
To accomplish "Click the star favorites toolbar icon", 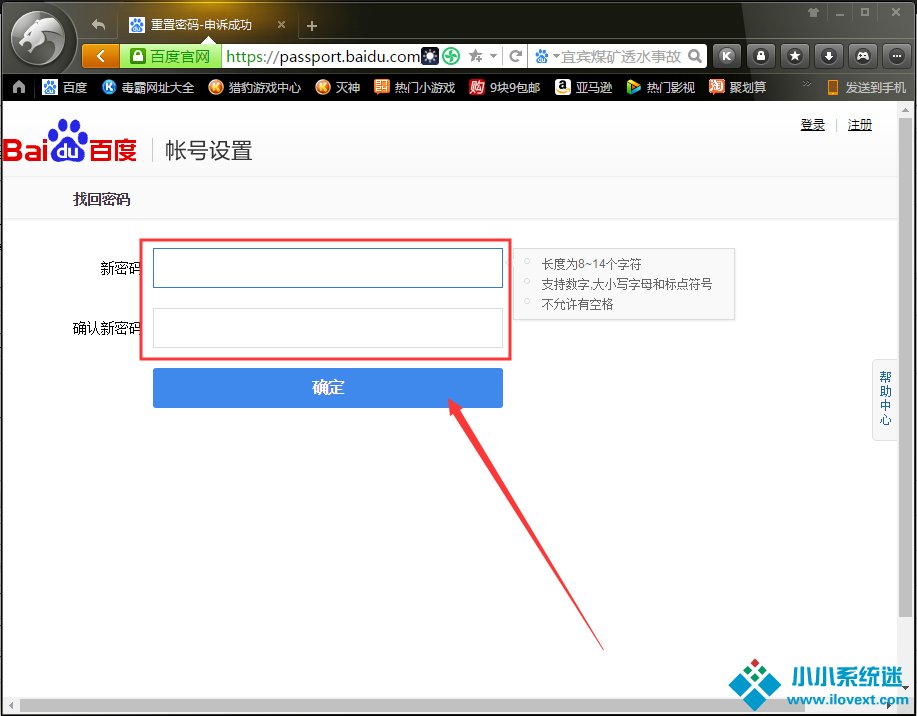I will point(794,56).
